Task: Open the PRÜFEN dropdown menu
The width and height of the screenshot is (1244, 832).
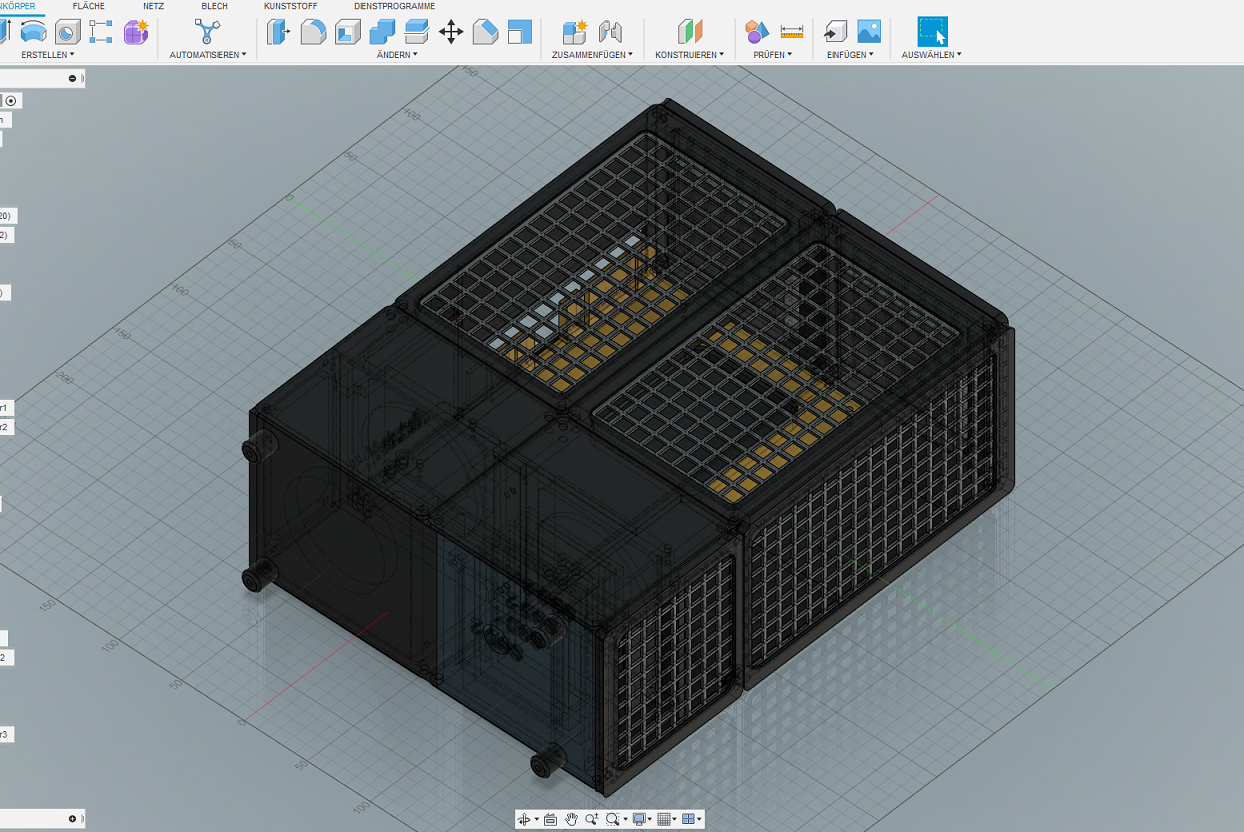Action: (773, 55)
